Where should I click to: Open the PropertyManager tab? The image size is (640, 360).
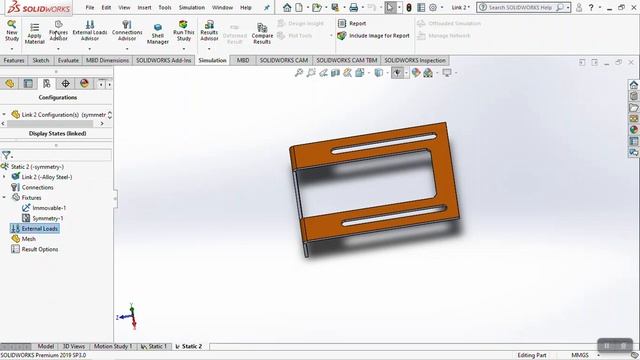[28, 84]
